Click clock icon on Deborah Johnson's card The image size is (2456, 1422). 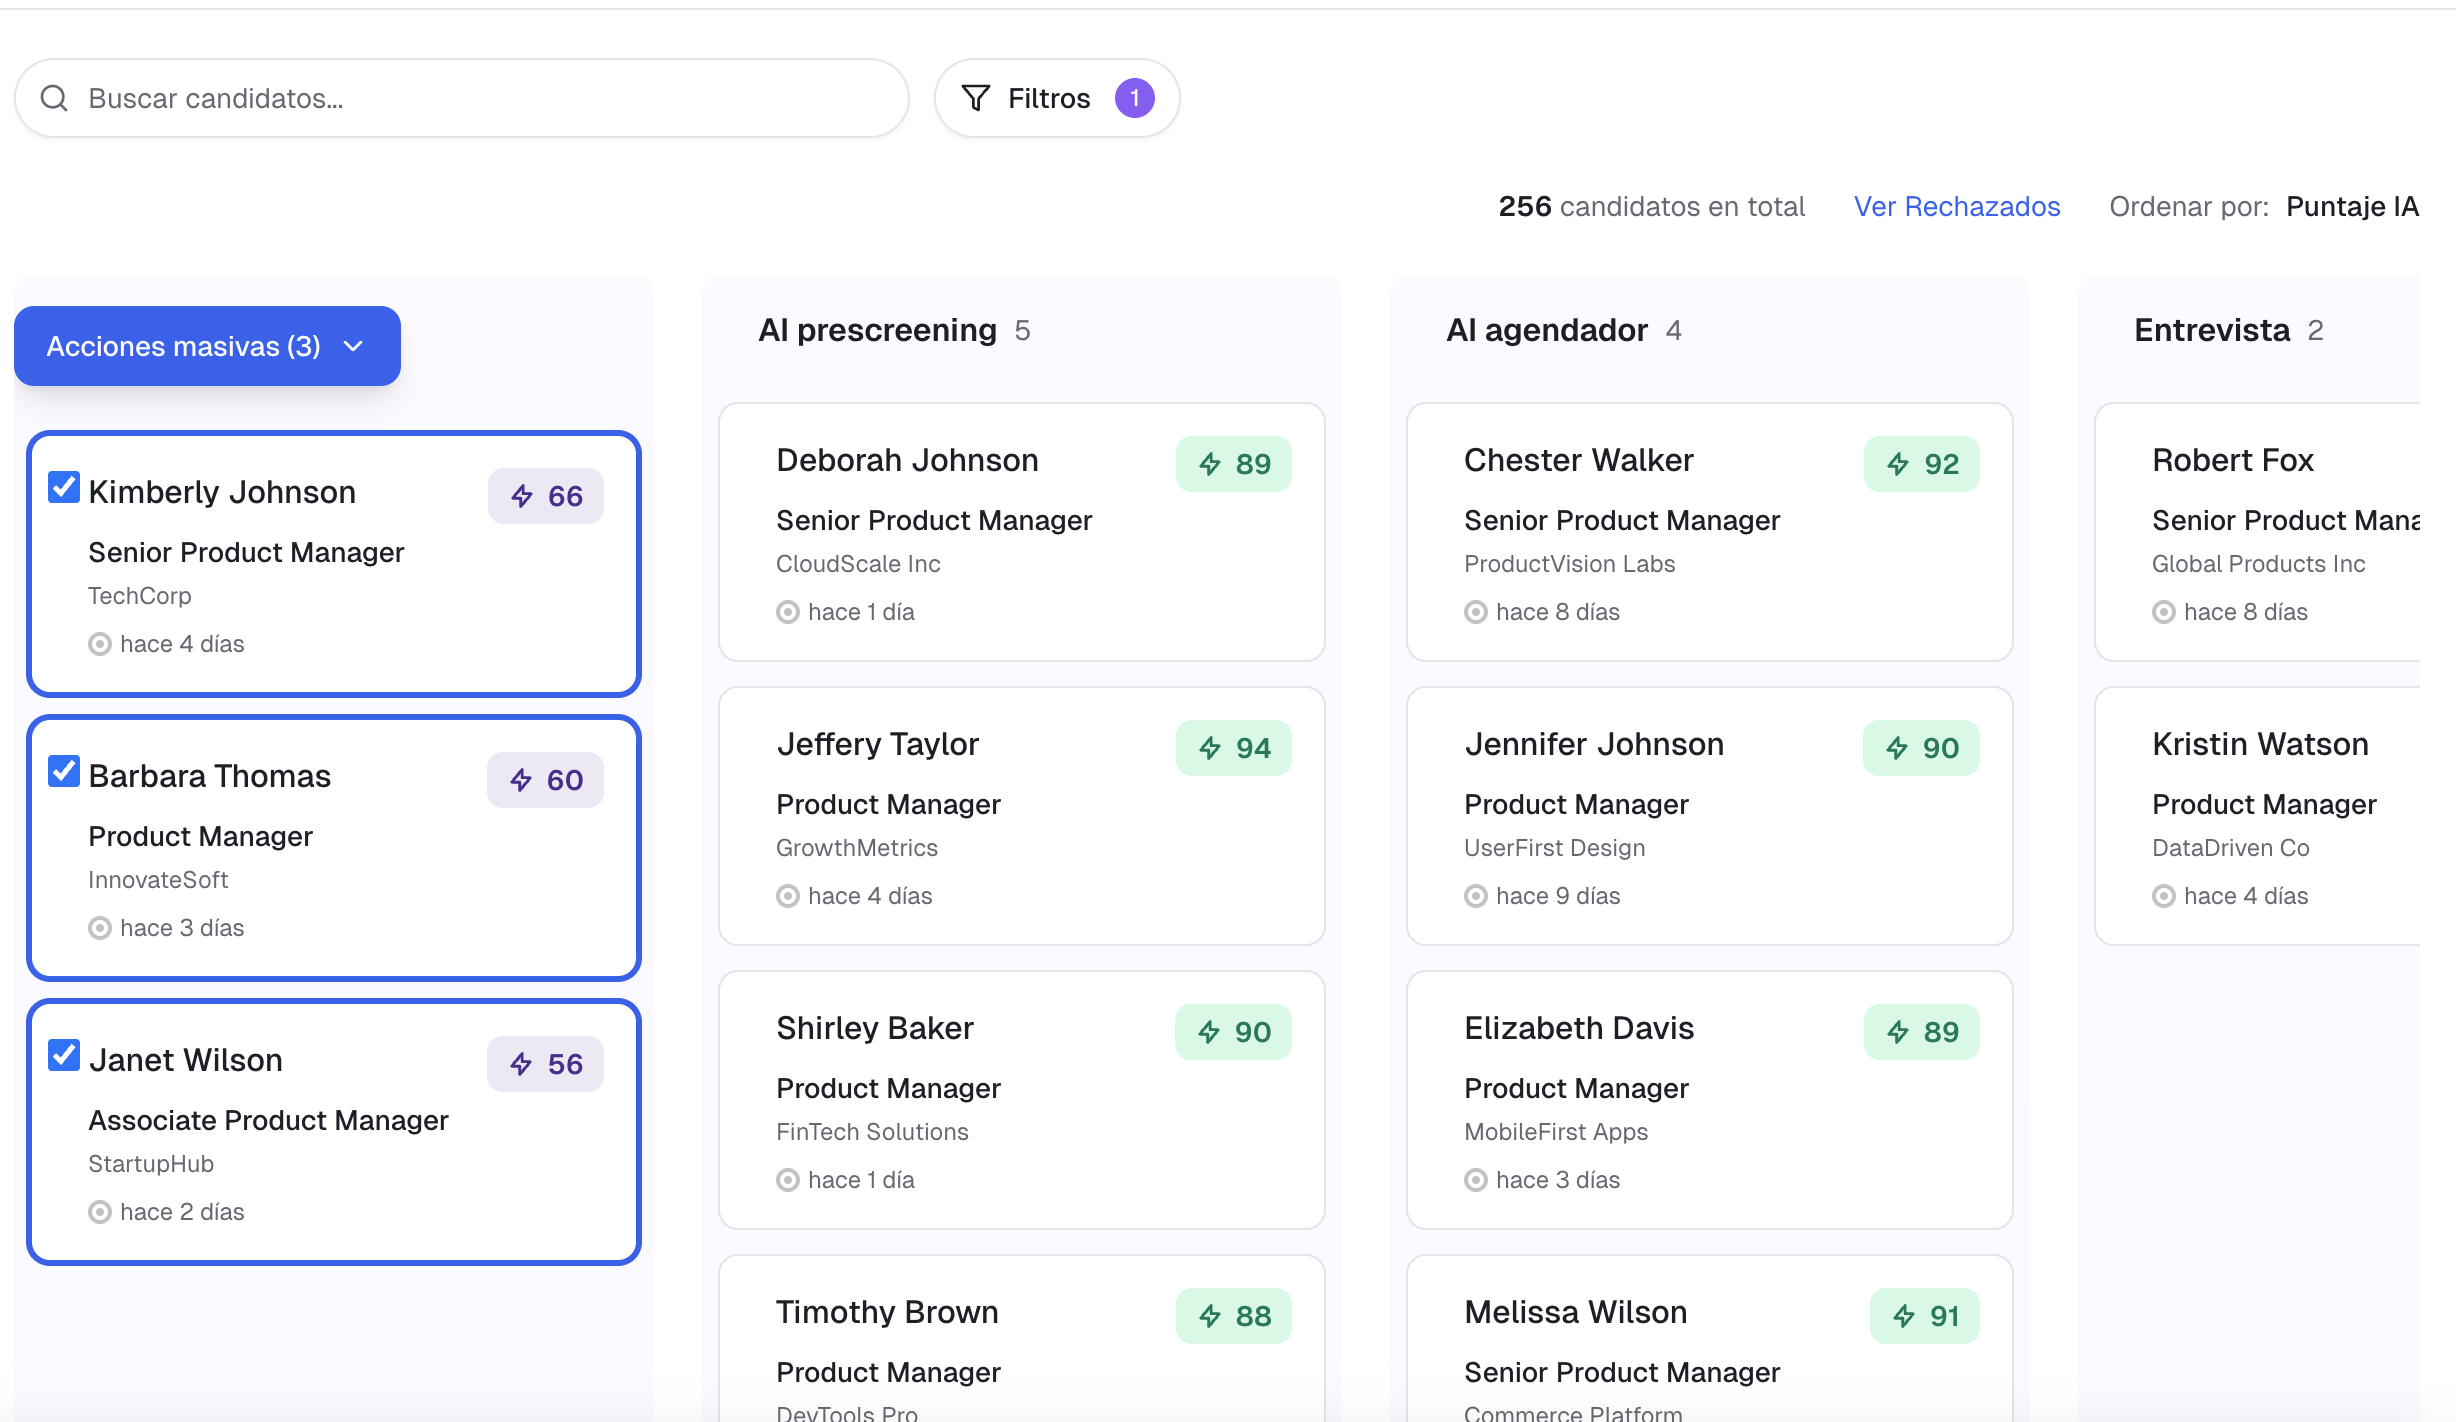(x=788, y=612)
